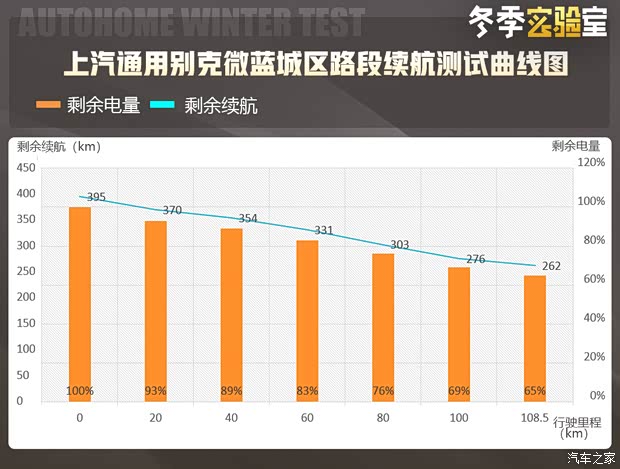Click the x-axis tick label 80
620x469 pixels.
point(383,418)
